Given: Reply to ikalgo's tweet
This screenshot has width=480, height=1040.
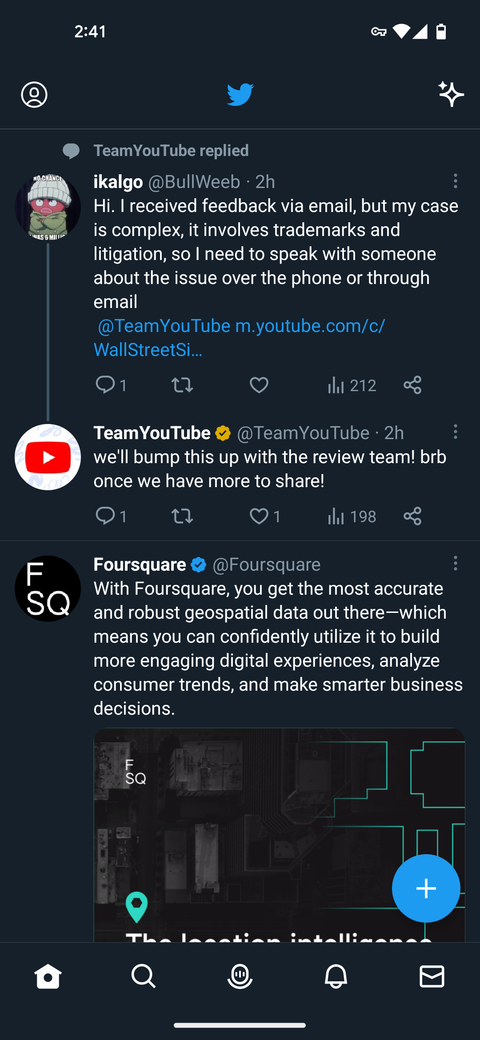Looking at the screenshot, I should (x=111, y=385).
